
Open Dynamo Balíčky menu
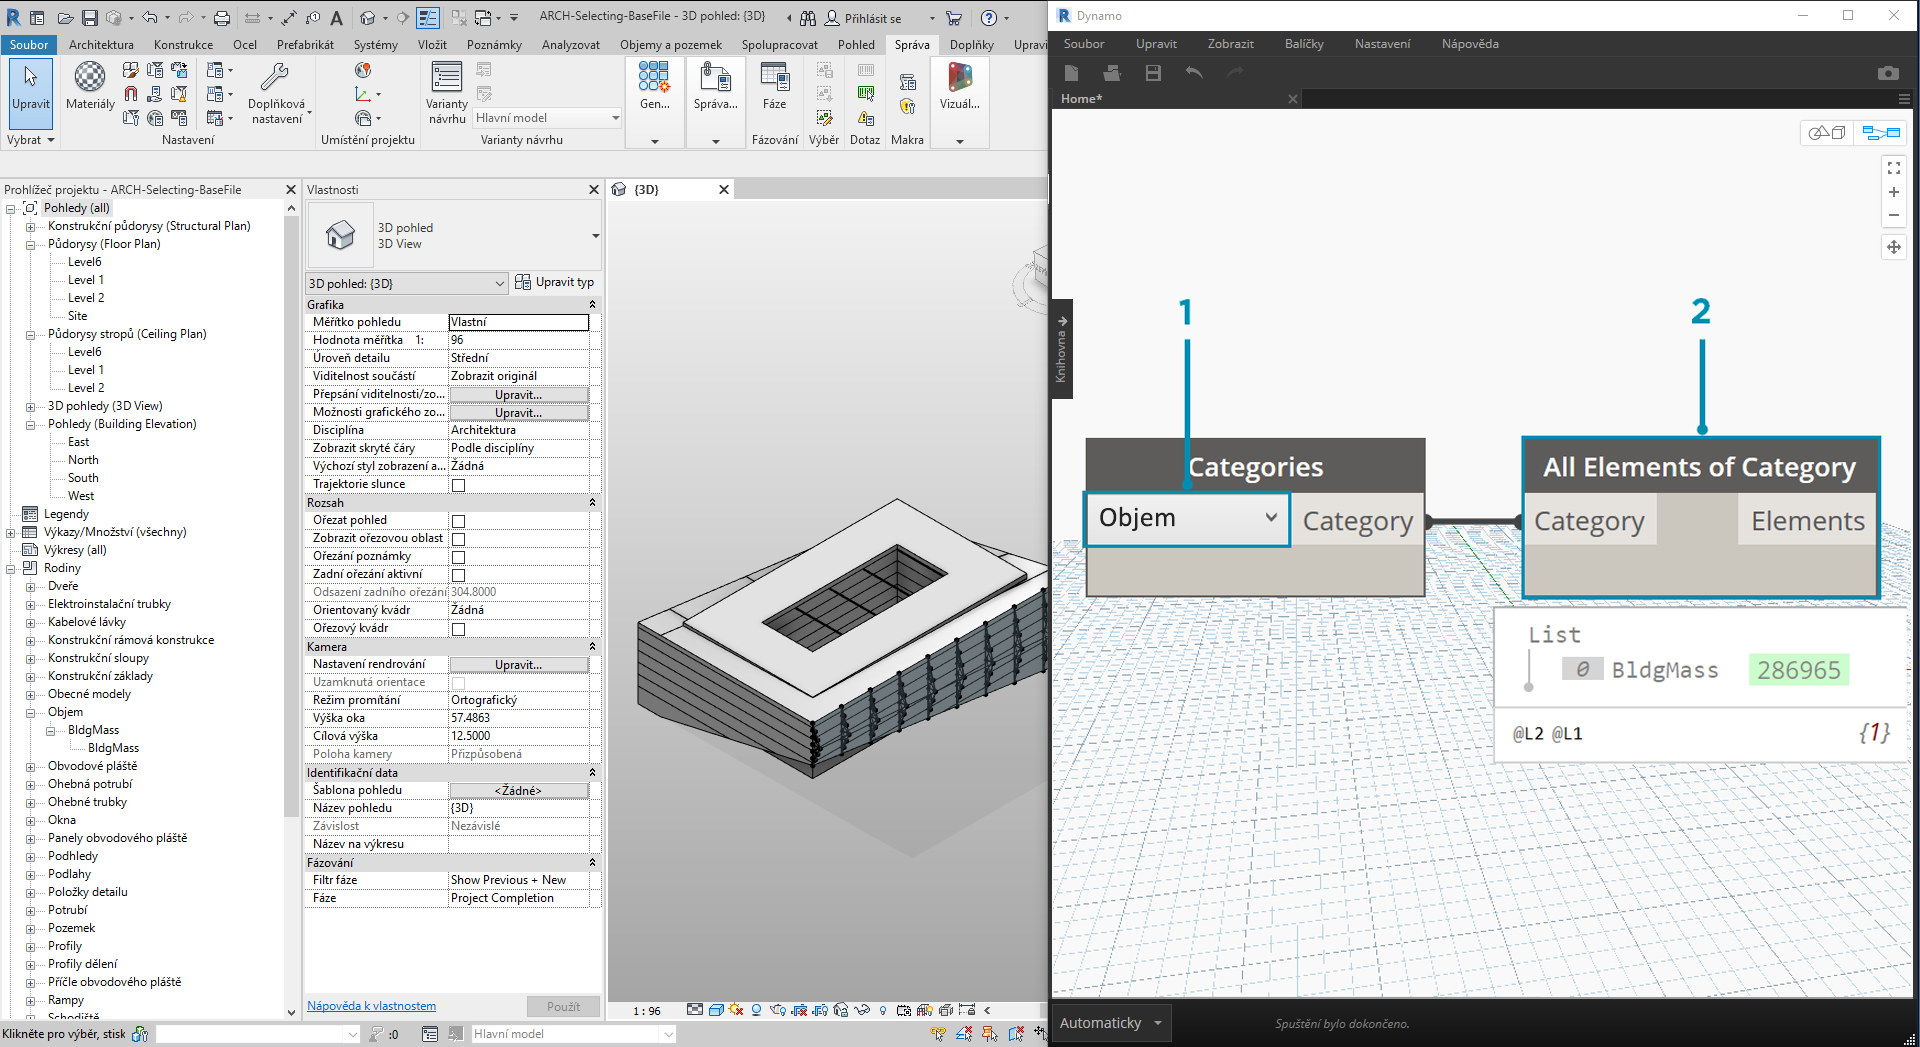1304,44
